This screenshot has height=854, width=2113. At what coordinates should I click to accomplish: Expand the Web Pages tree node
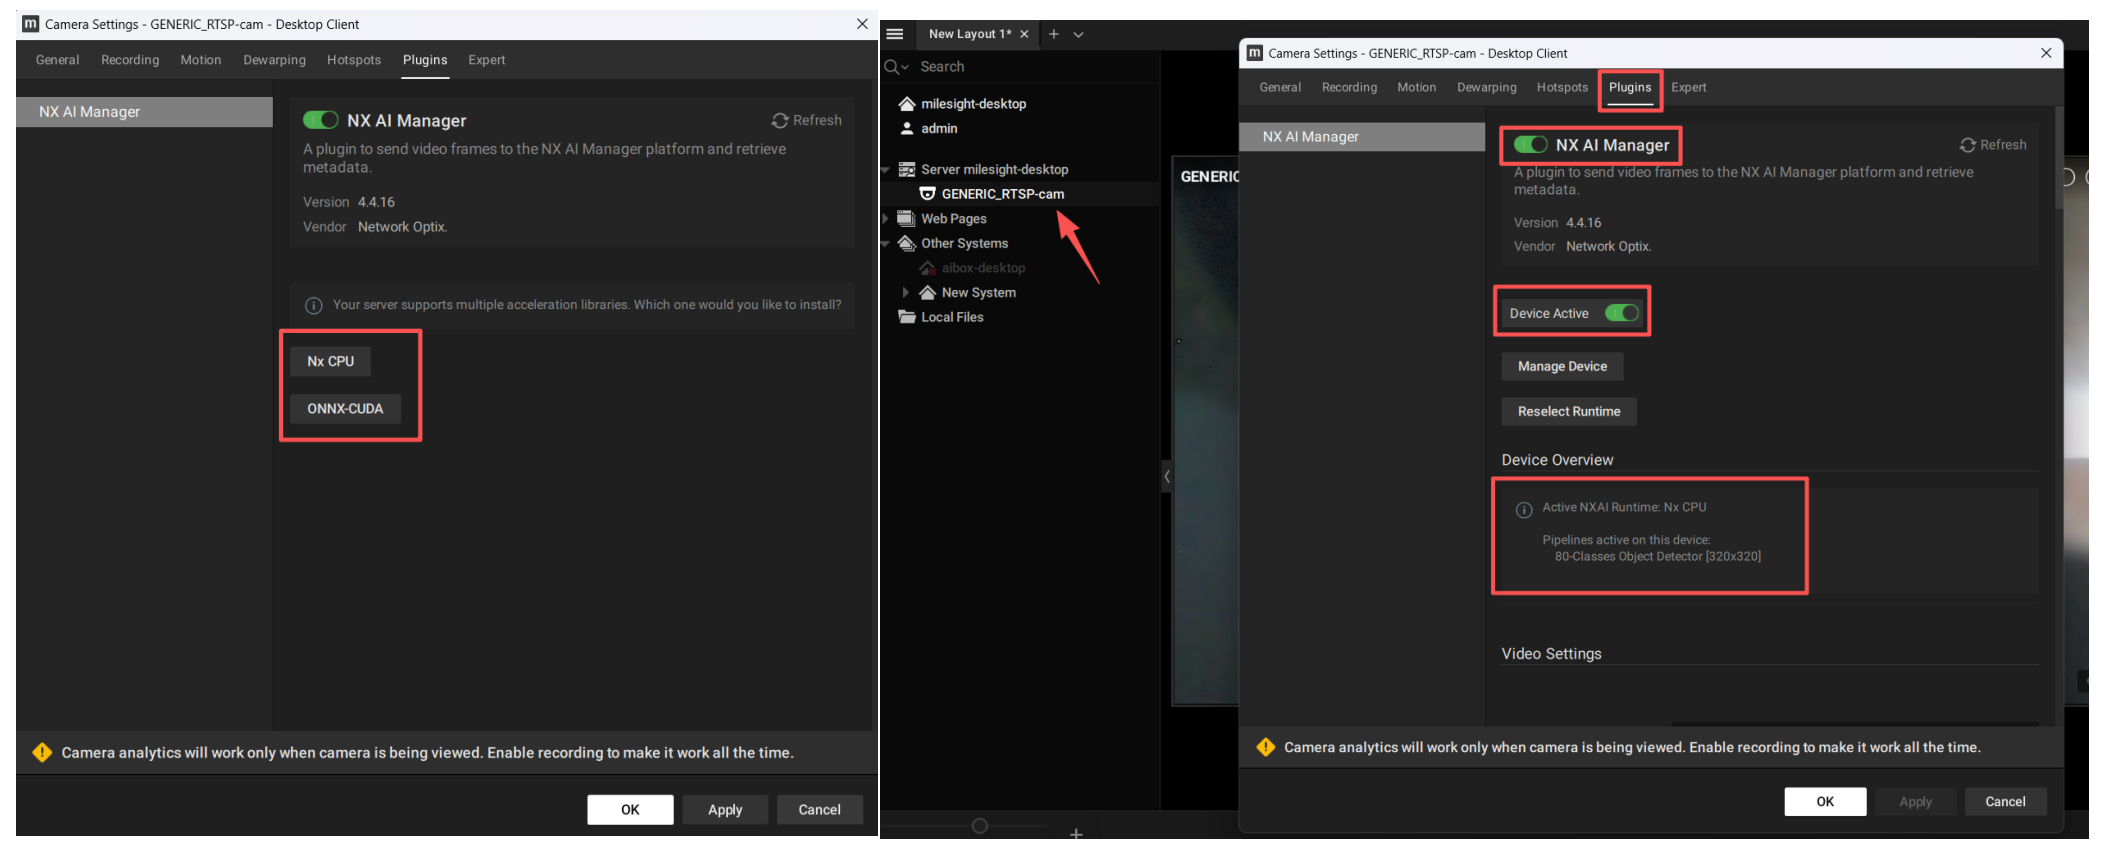click(886, 218)
